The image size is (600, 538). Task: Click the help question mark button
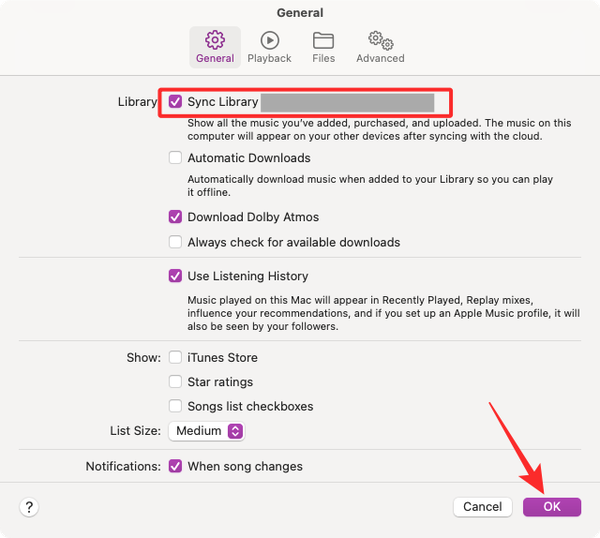click(29, 507)
